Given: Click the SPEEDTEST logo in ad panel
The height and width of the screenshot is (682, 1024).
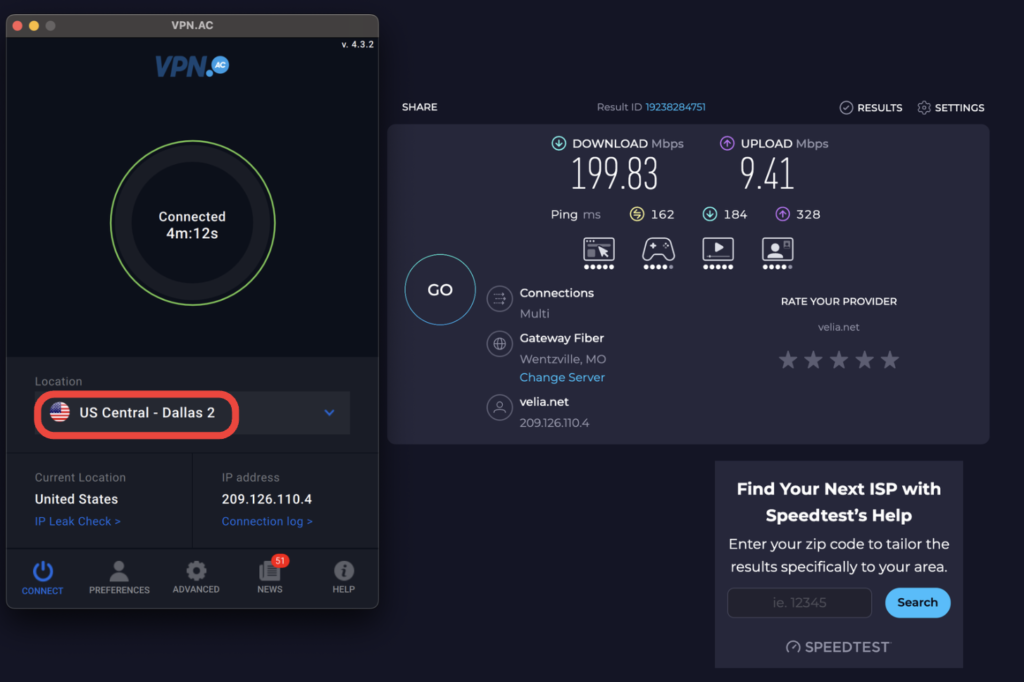Looking at the screenshot, I should pos(838,647).
